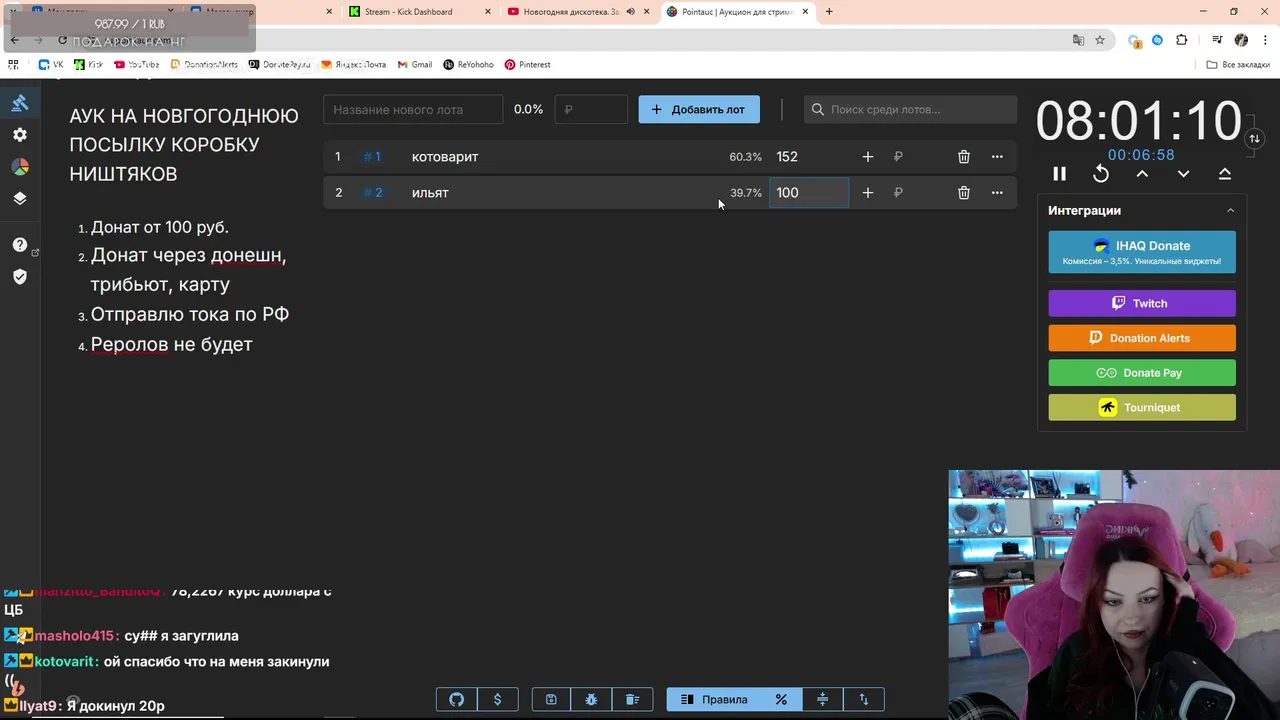Open the YouTube bookmark
This screenshot has width=1280, height=720.
[x=137, y=65]
